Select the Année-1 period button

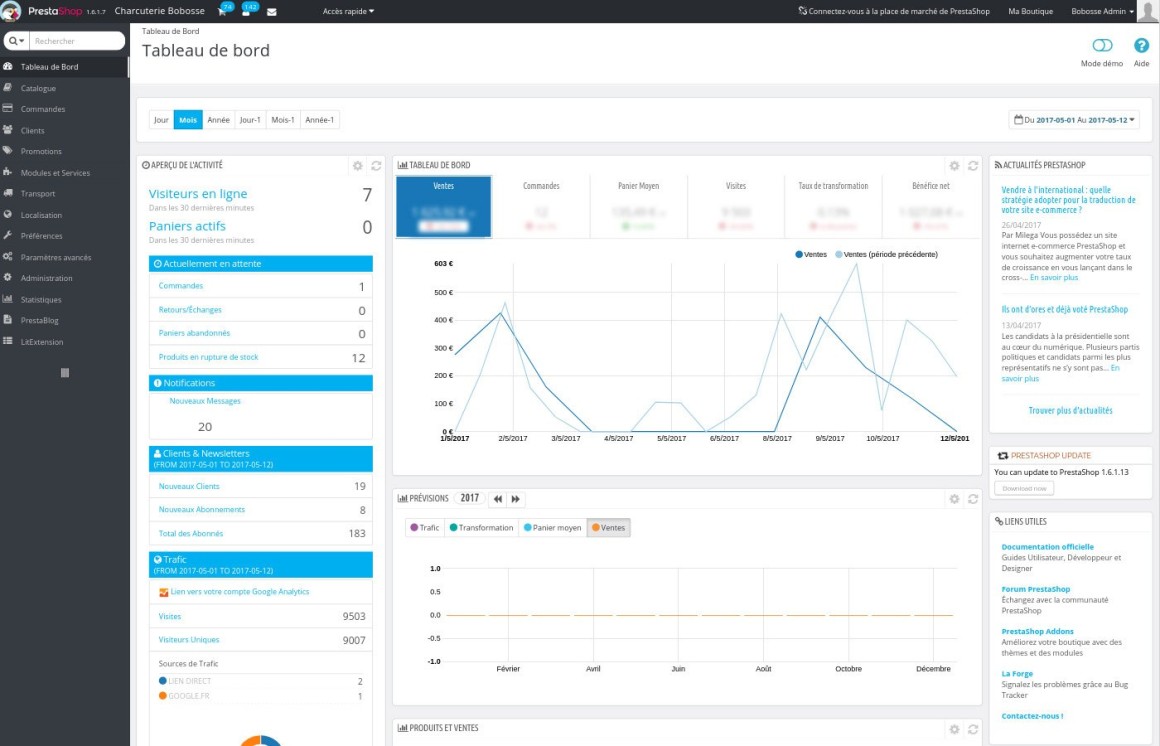[320, 120]
